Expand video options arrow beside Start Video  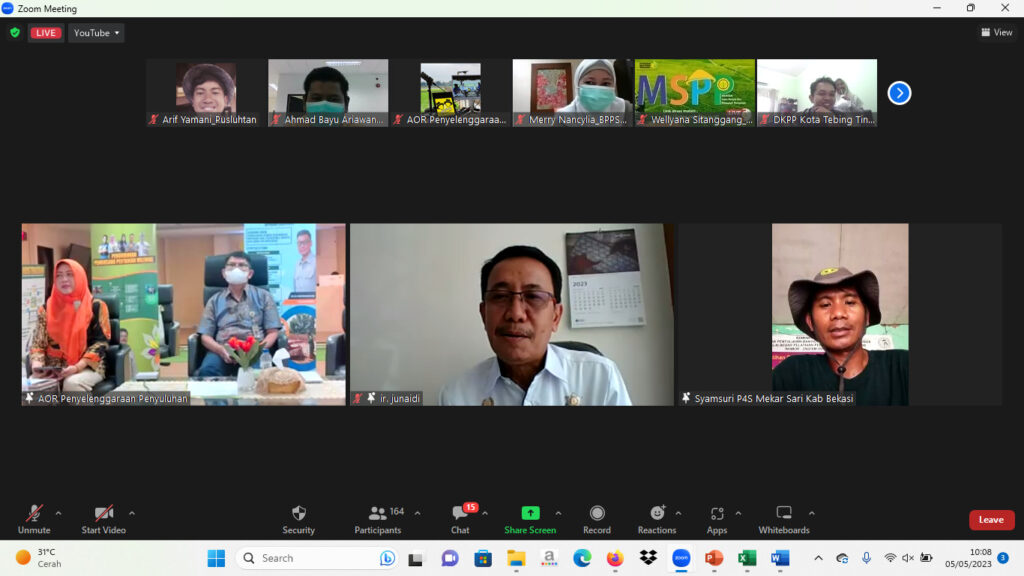[x=132, y=513]
